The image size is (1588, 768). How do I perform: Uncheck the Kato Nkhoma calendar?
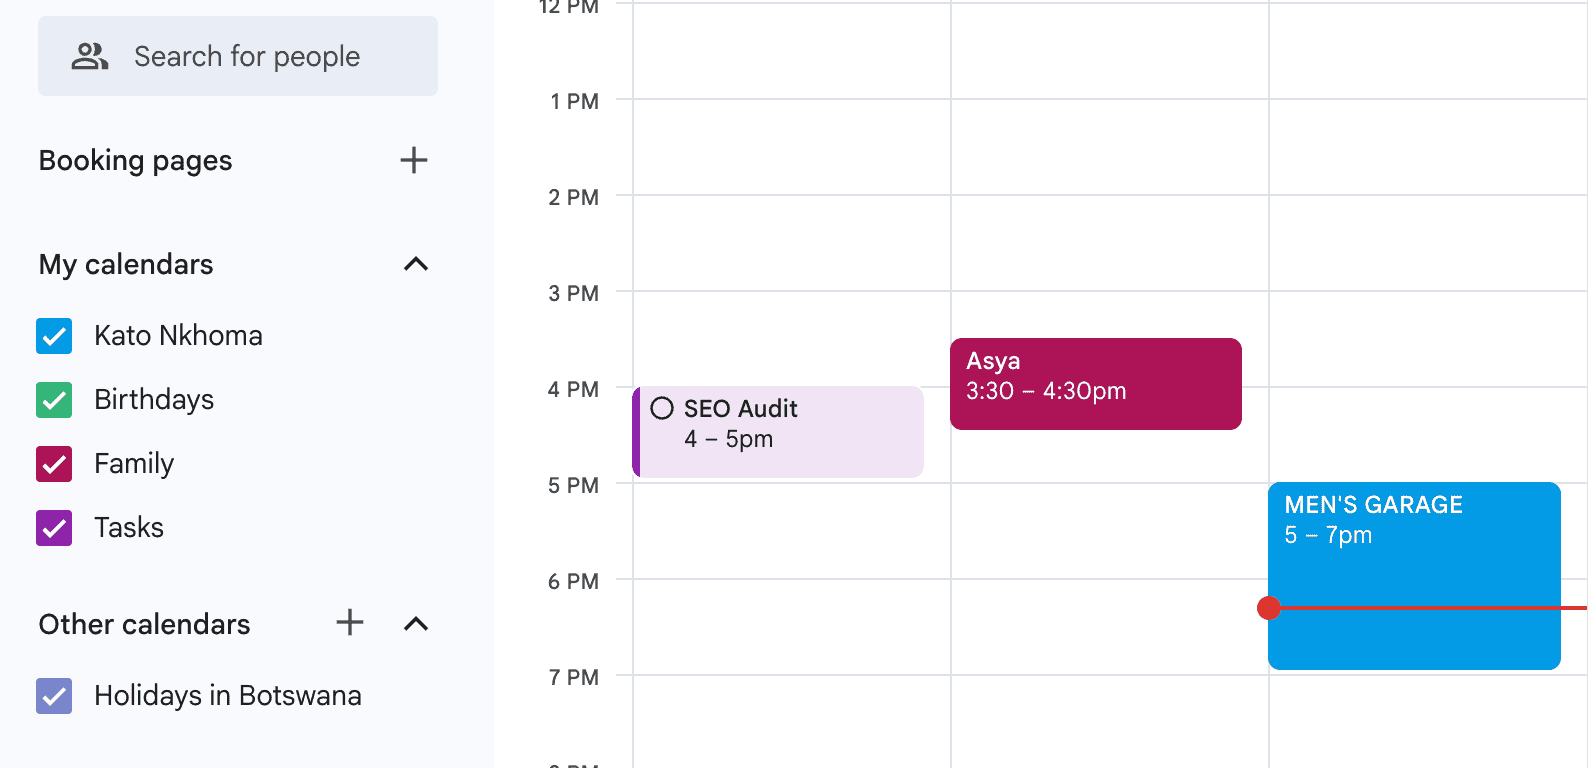pyautogui.click(x=54, y=336)
